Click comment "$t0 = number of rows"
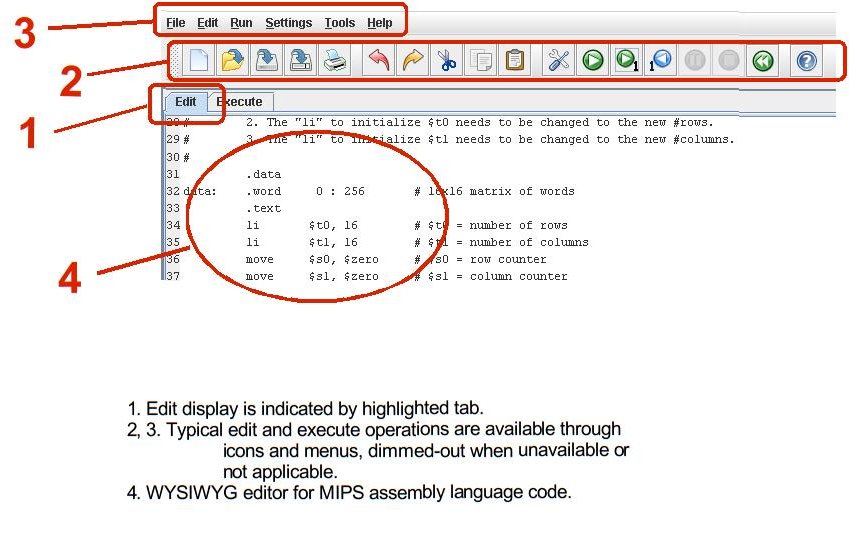 [x=491, y=225]
